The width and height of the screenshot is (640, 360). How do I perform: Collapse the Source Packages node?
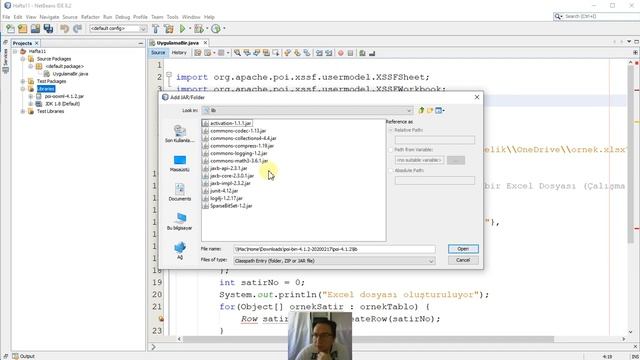pyautogui.click(x=23, y=59)
